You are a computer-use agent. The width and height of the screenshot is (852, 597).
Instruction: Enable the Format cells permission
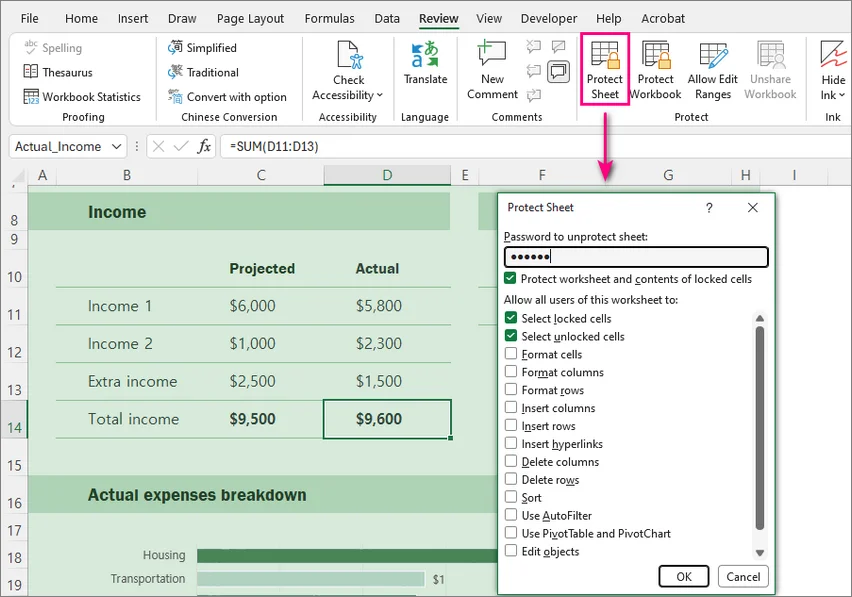(x=511, y=354)
